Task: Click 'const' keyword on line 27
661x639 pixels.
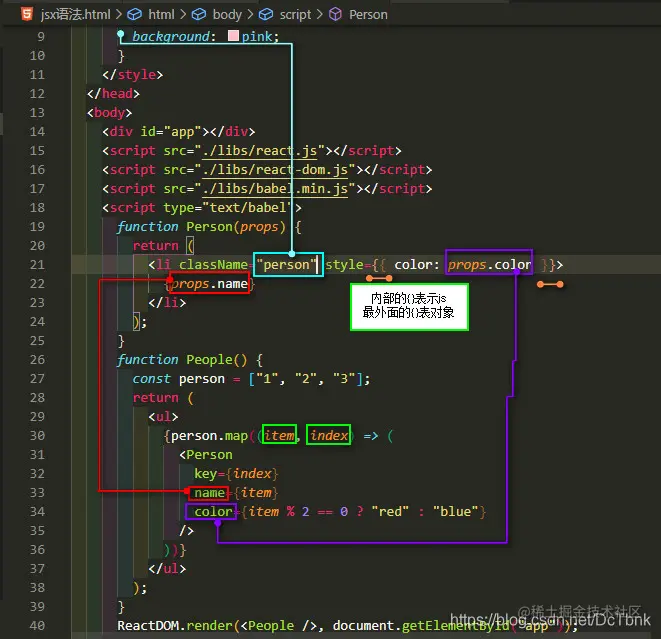Action: pyautogui.click(x=152, y=379)
